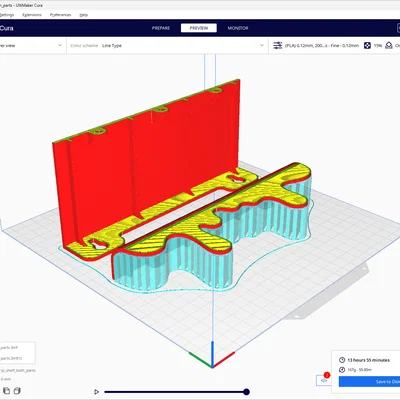Screen dimensions: 400x400
Task: Click the first cube icon in bottom-left corner
Action: tap(6, 391)
